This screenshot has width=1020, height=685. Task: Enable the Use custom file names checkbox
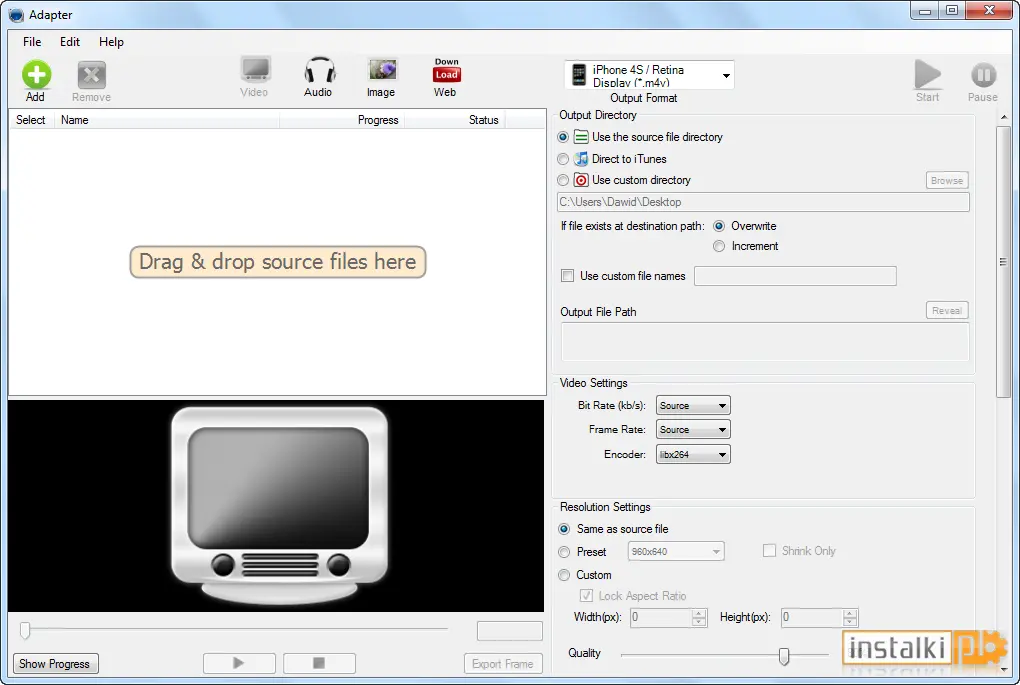tap(568, 276)
